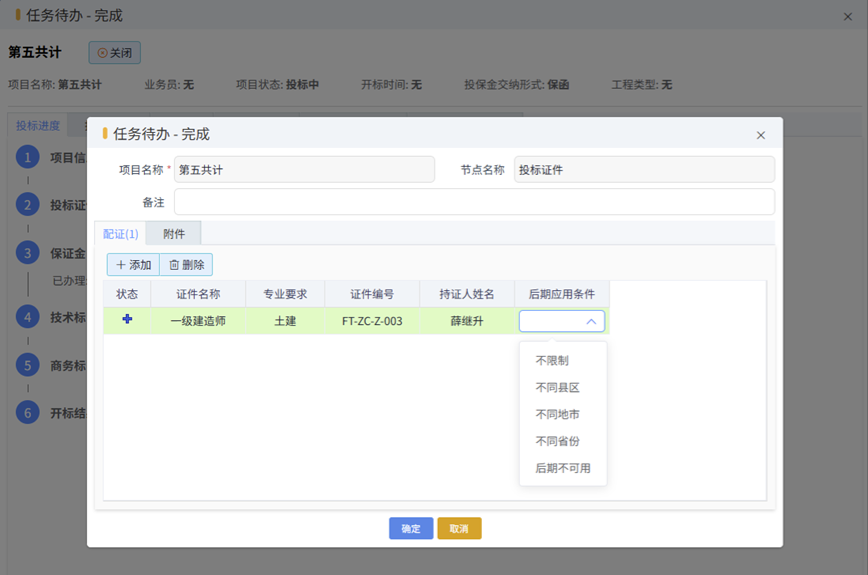Select 后期不可用 option
868x575 pixels.
coord(563,468)
